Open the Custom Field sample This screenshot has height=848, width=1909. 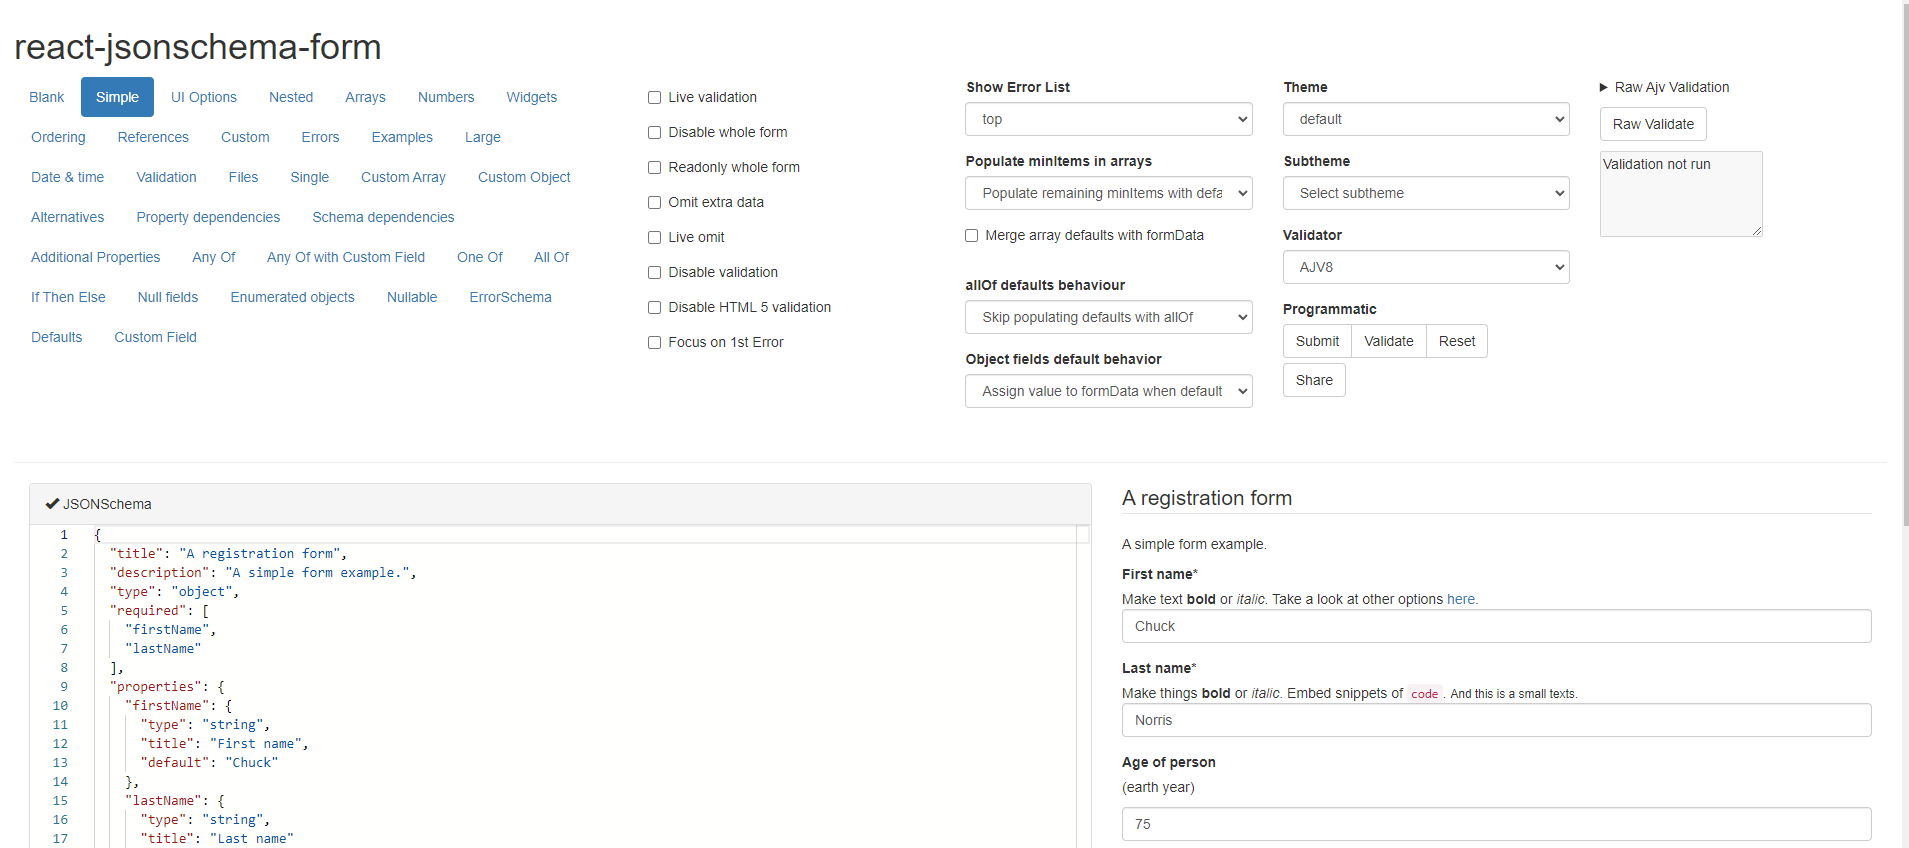[x=155, y=337]
